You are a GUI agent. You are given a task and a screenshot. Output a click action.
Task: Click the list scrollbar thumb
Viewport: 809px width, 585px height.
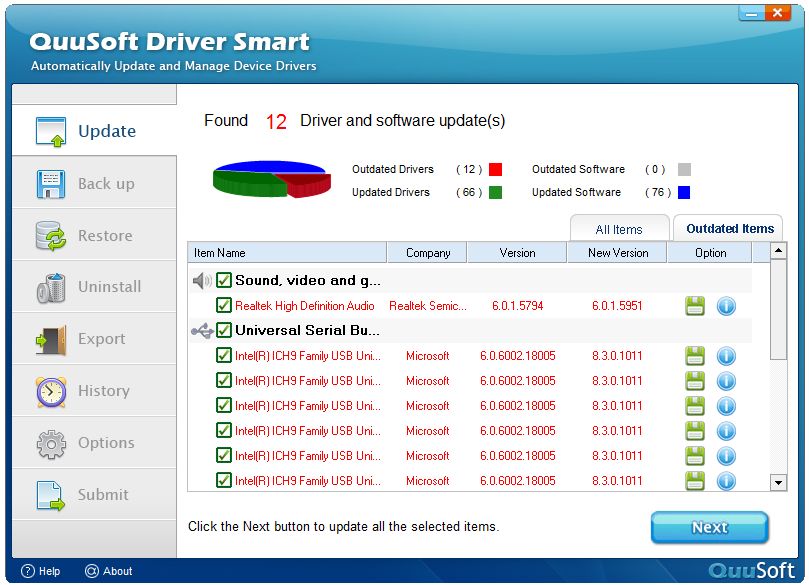coord(778,310)
